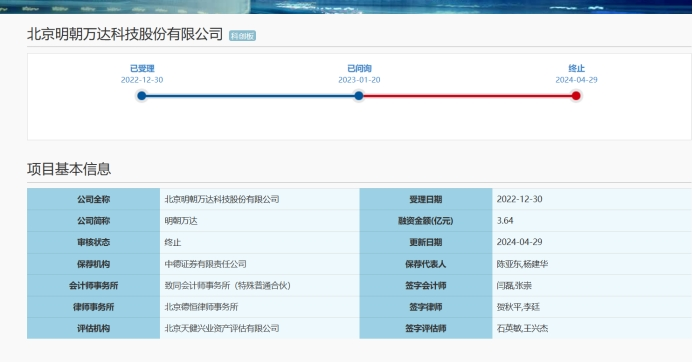The width and height of the screenshot is (693, 363).
Task: Select the 已问询 stage label
Action: coord(359,69)
